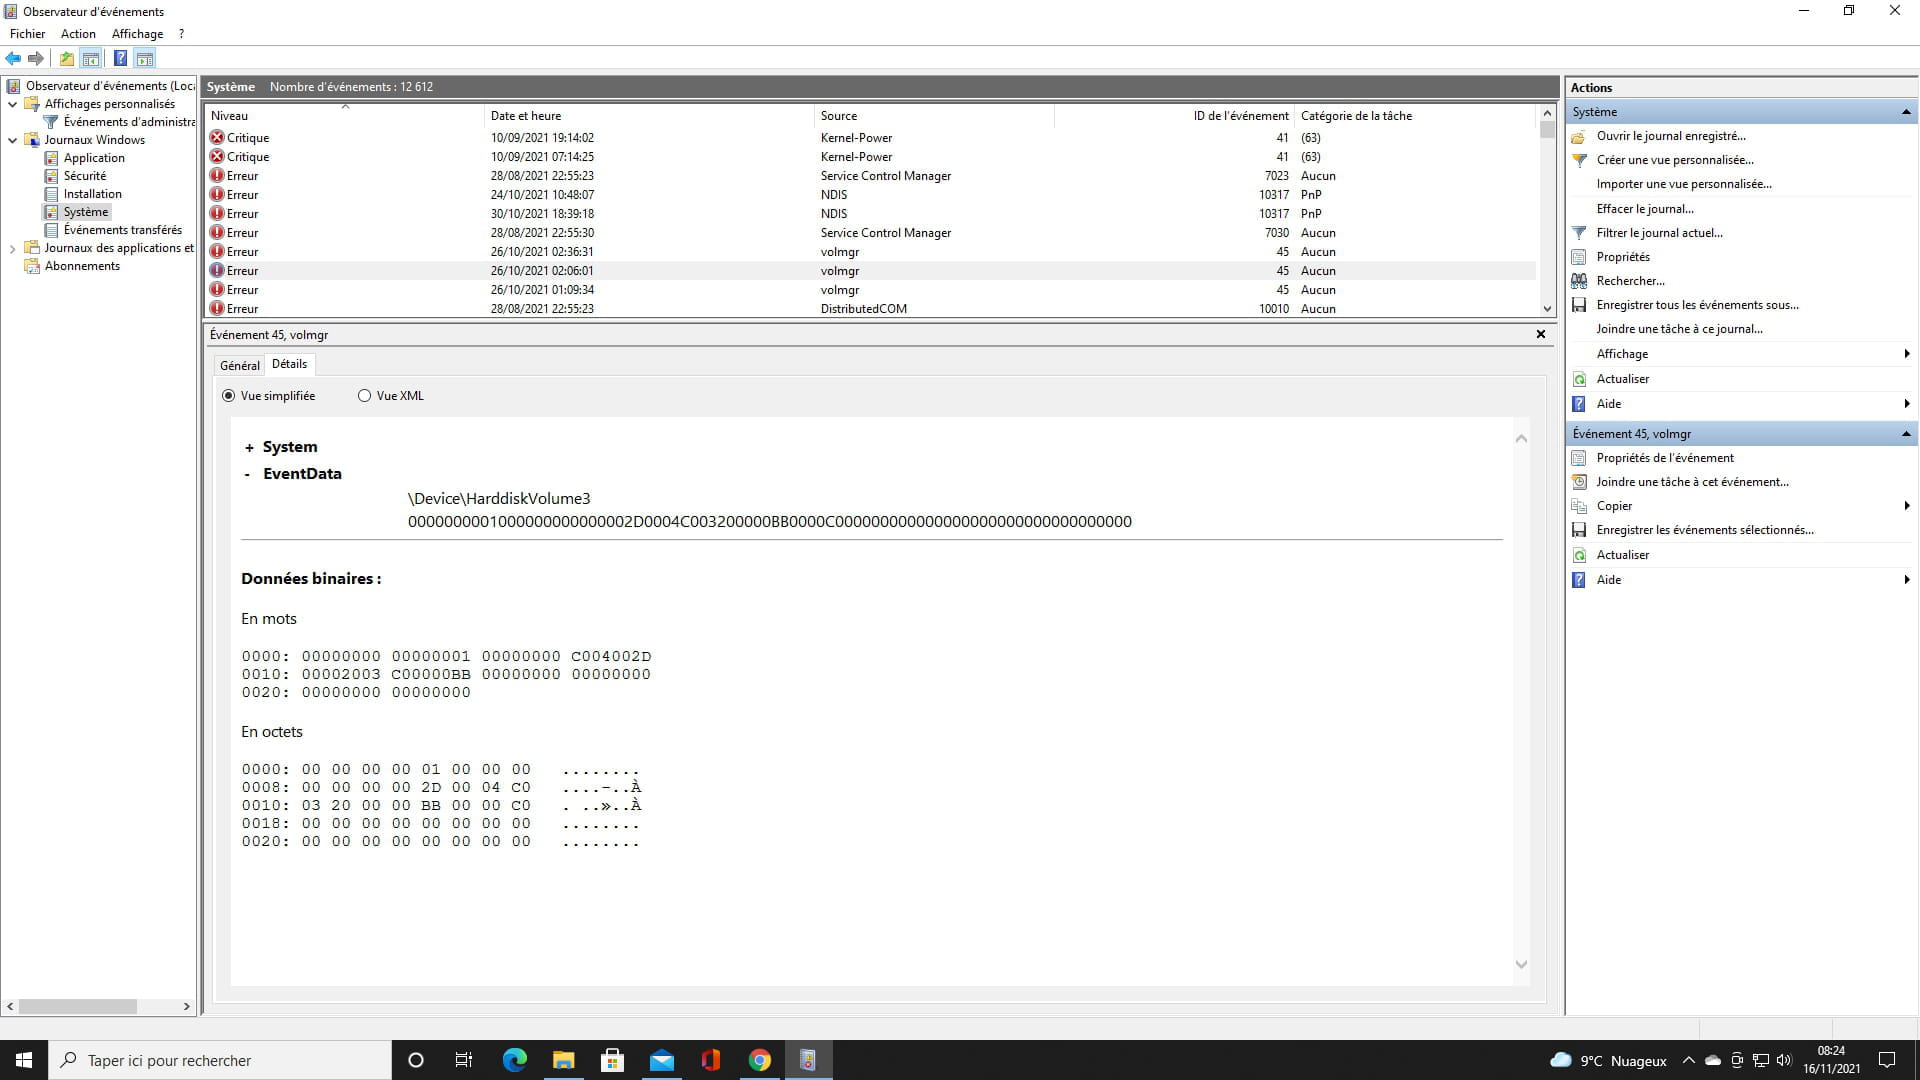This screenshot has width=1920, height=1080.
Task: Click Effacer le journal... action
Action: point(1645,209)
